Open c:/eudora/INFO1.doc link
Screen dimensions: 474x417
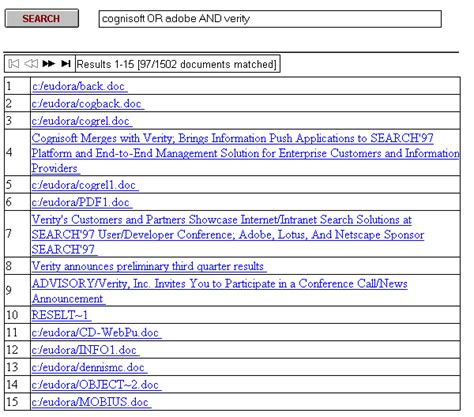[x=85, y=350]
